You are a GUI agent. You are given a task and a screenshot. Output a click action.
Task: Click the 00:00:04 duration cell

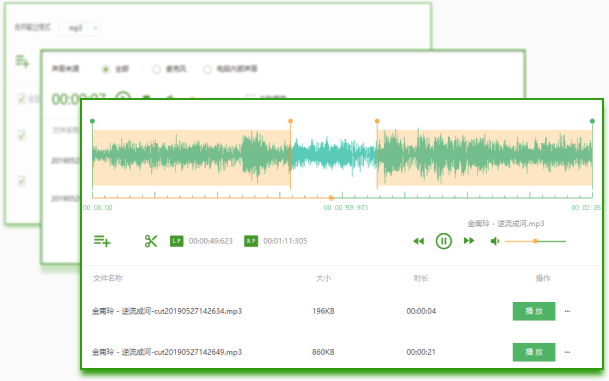tap(421, 311)
